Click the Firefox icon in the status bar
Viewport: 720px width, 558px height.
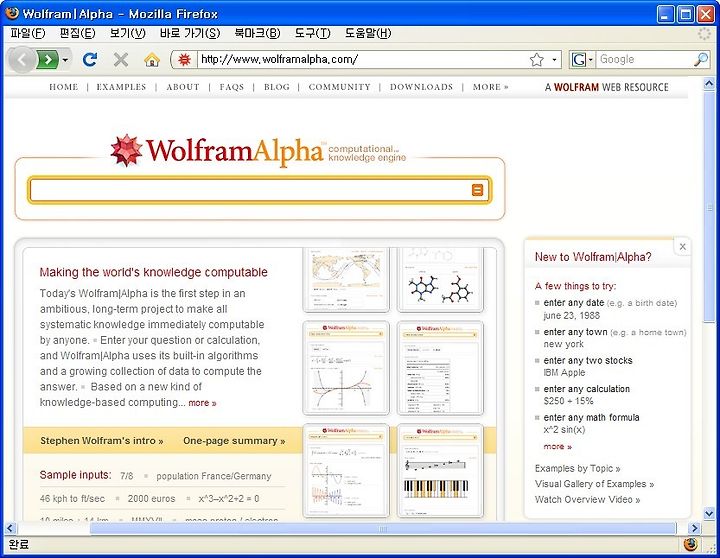[x=689, y=545]
